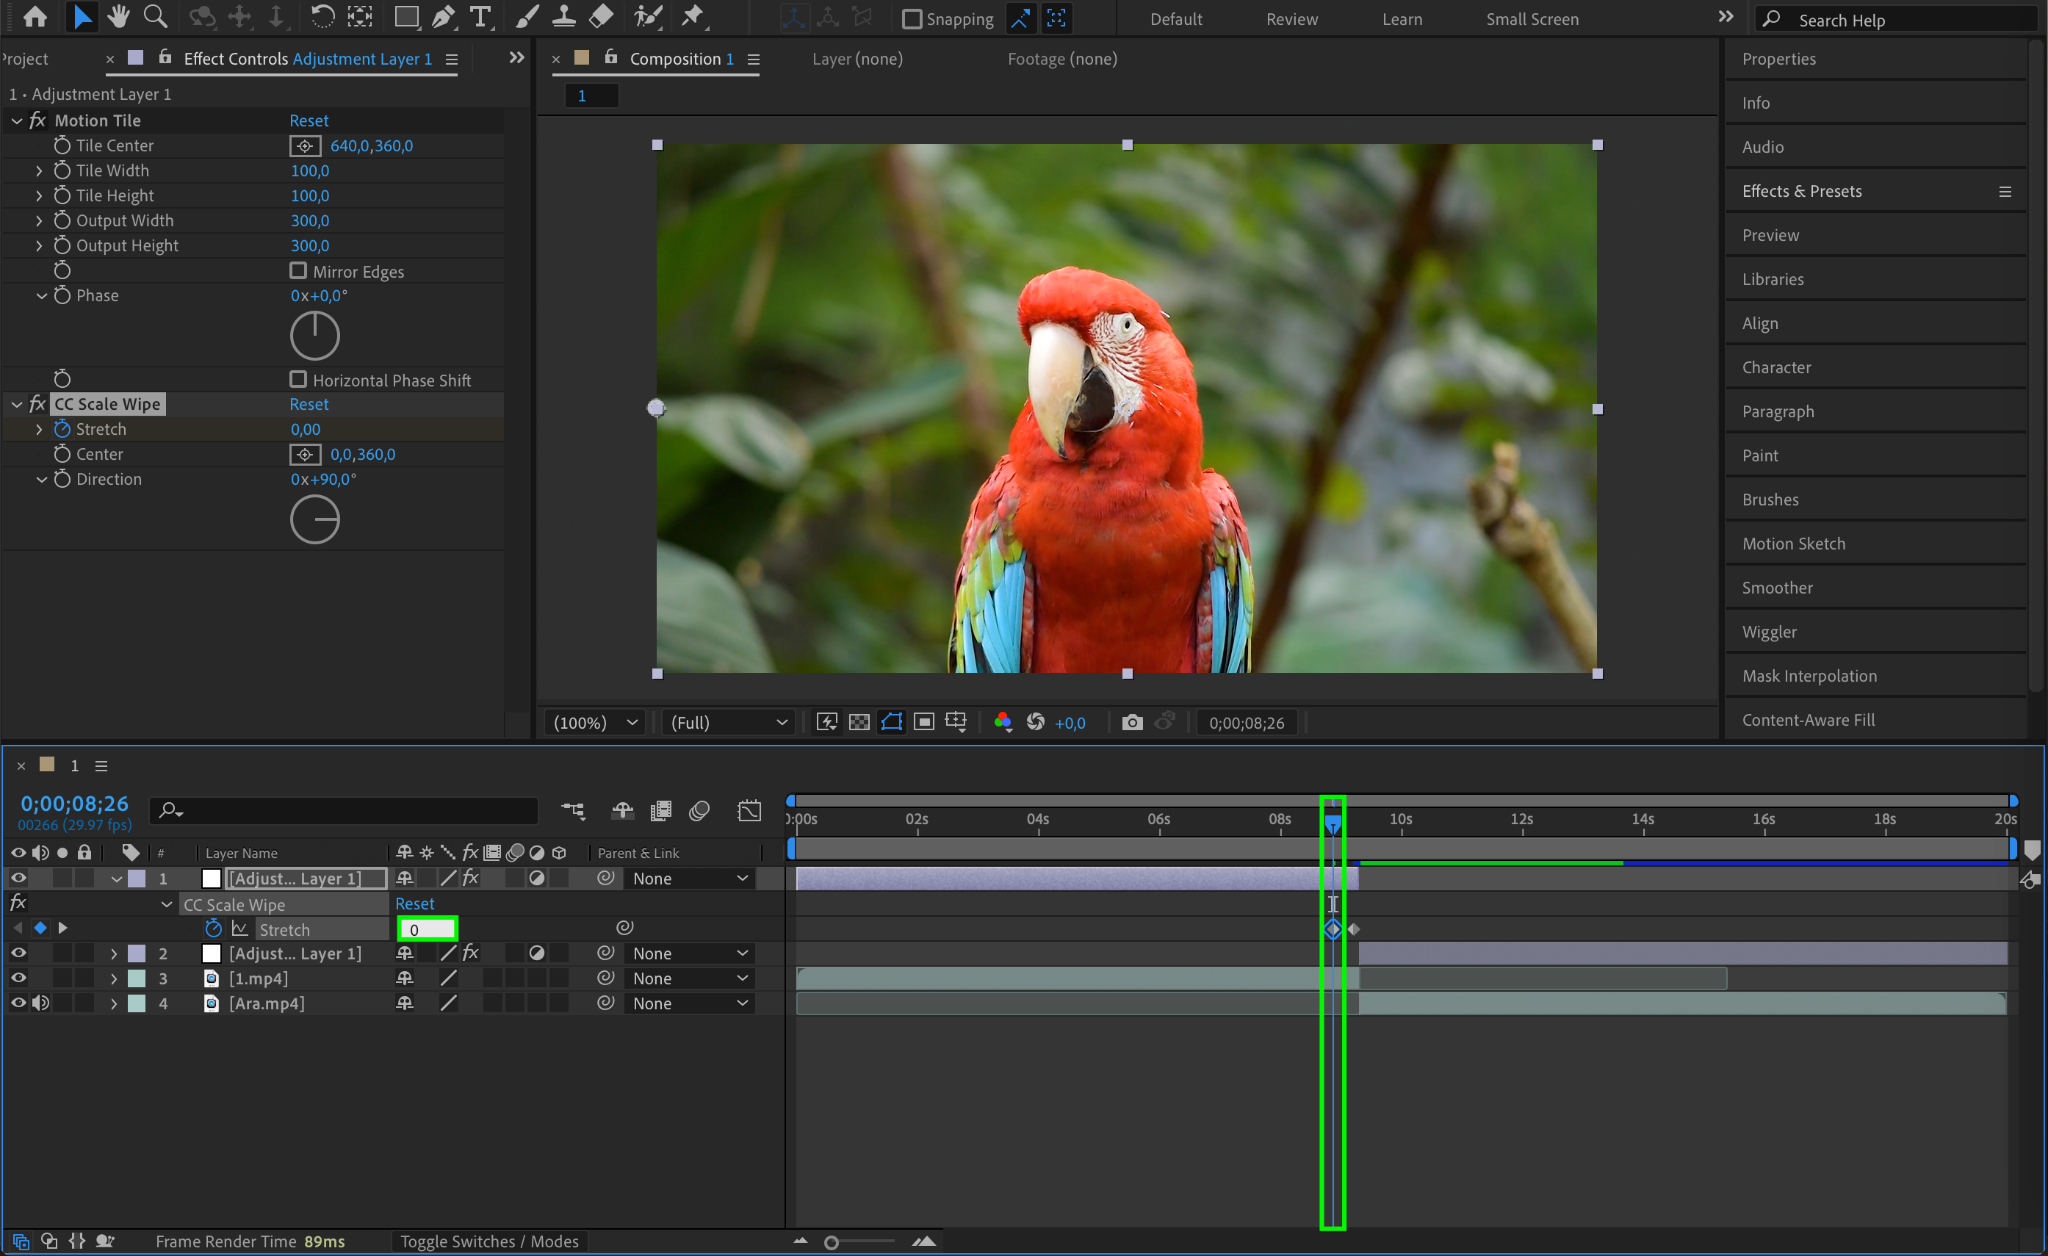Click the Stretch value field in timeline
2048x1256 pixels.
pos(427,929)
